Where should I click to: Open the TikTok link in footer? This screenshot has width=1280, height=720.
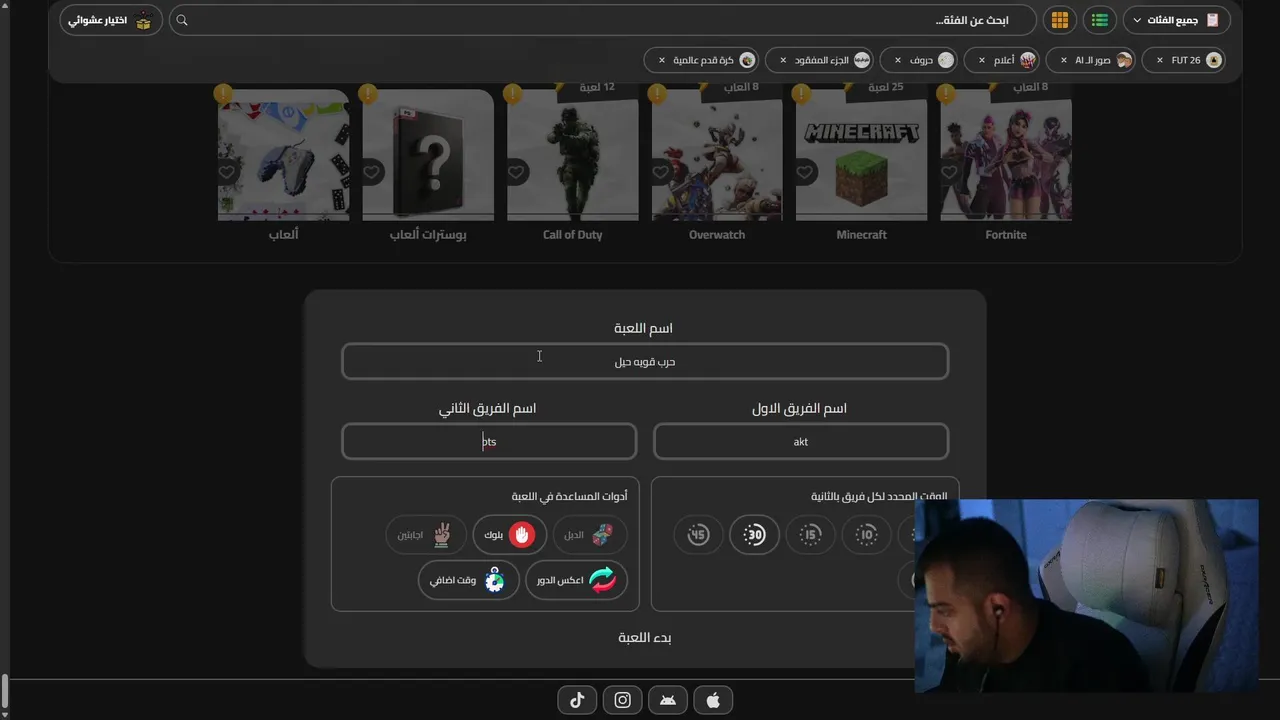tap(577, 700)
